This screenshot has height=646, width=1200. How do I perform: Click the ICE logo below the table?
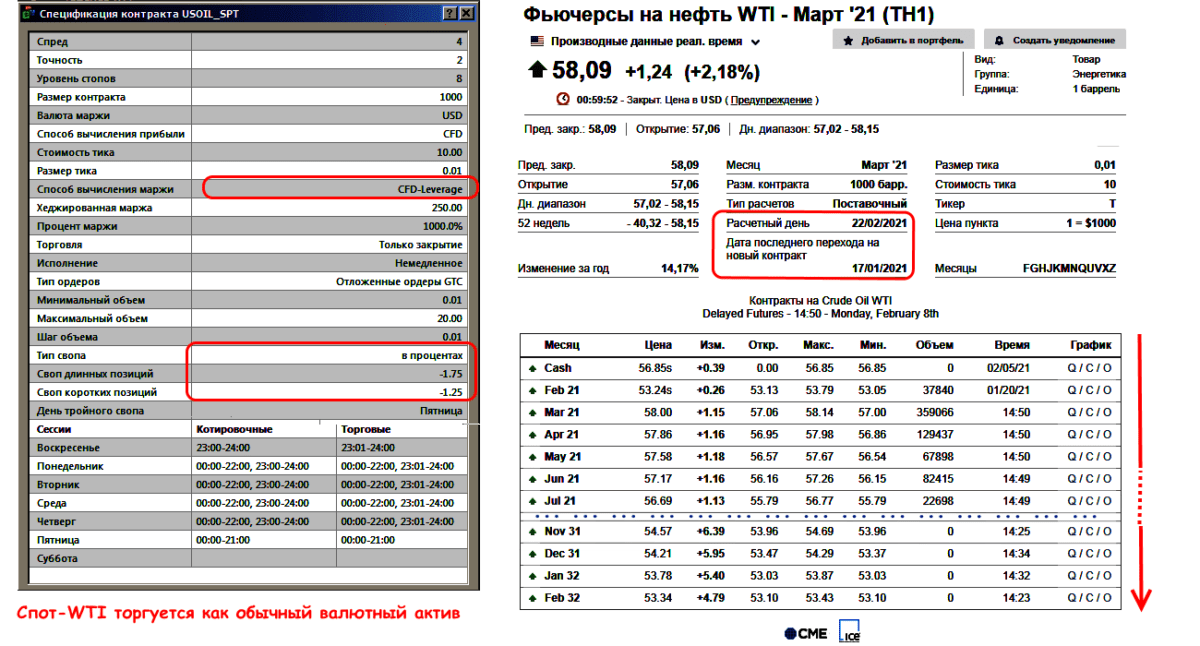click(x=851, y=633)
